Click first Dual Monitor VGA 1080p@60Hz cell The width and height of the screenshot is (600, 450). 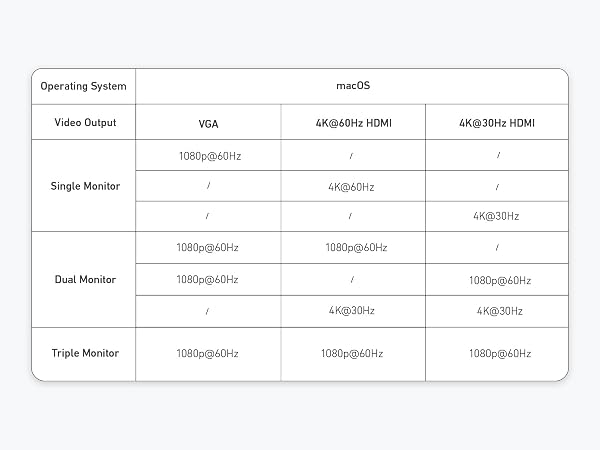click(x=208, y=248)
